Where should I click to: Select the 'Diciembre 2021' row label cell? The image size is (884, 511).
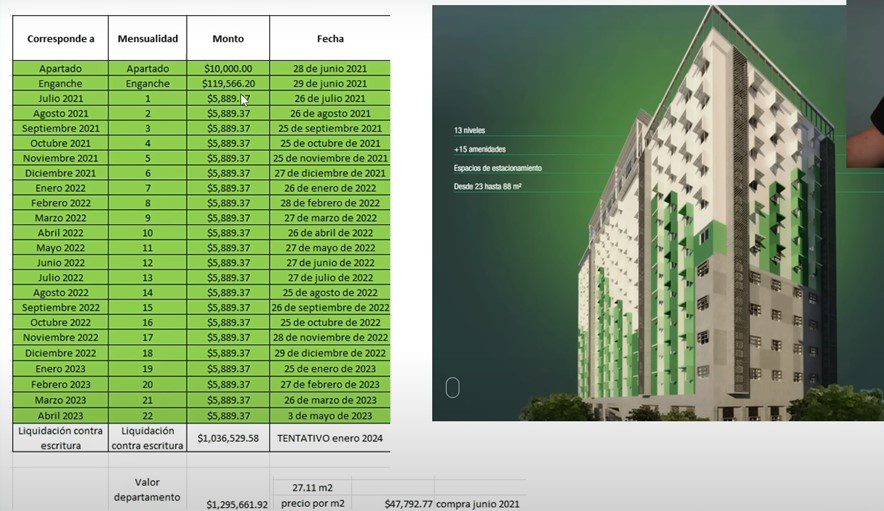pos(60,173)
